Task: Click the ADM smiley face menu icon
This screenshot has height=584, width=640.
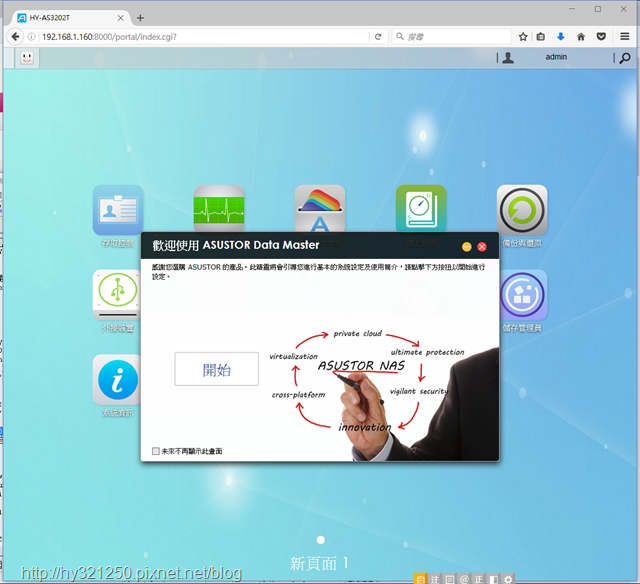Action: [27, 58]
